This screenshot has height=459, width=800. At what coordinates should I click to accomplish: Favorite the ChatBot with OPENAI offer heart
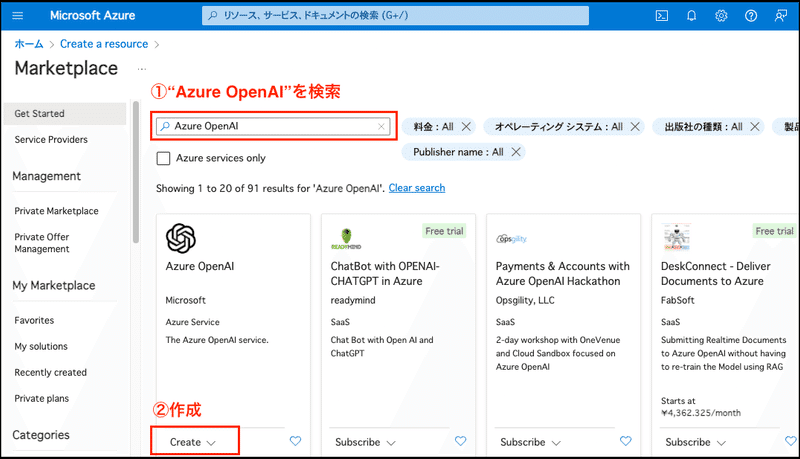pos(461,441)
